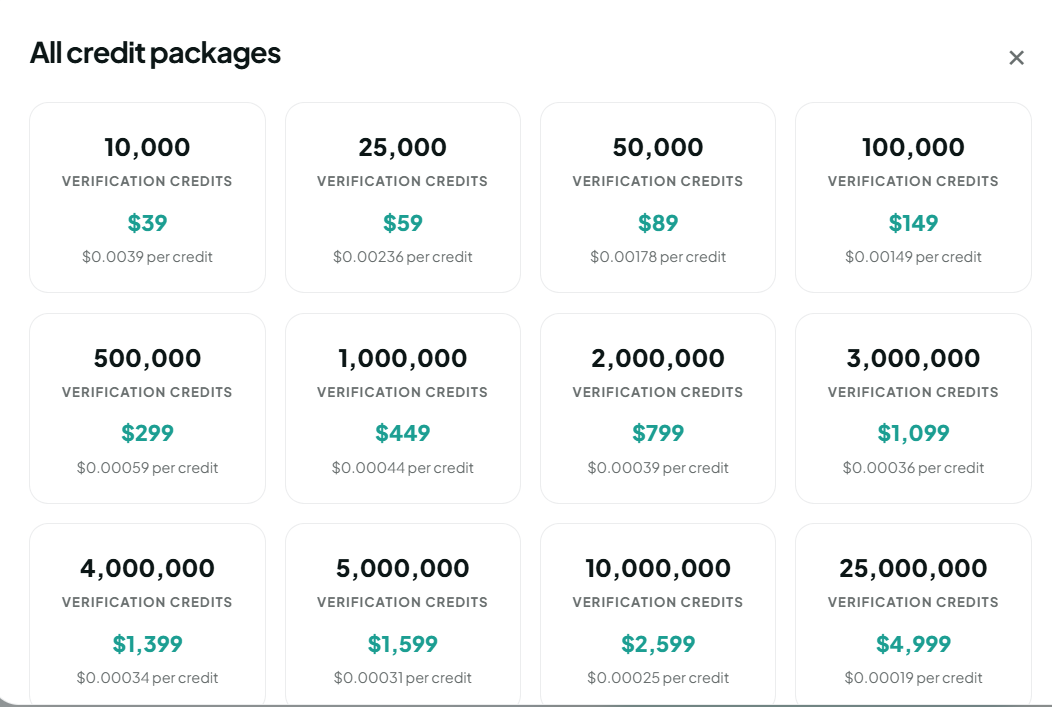Screen dimensions: 1052x707
Task: Click the $4,999 price text
Action: [x=913, y=644]
